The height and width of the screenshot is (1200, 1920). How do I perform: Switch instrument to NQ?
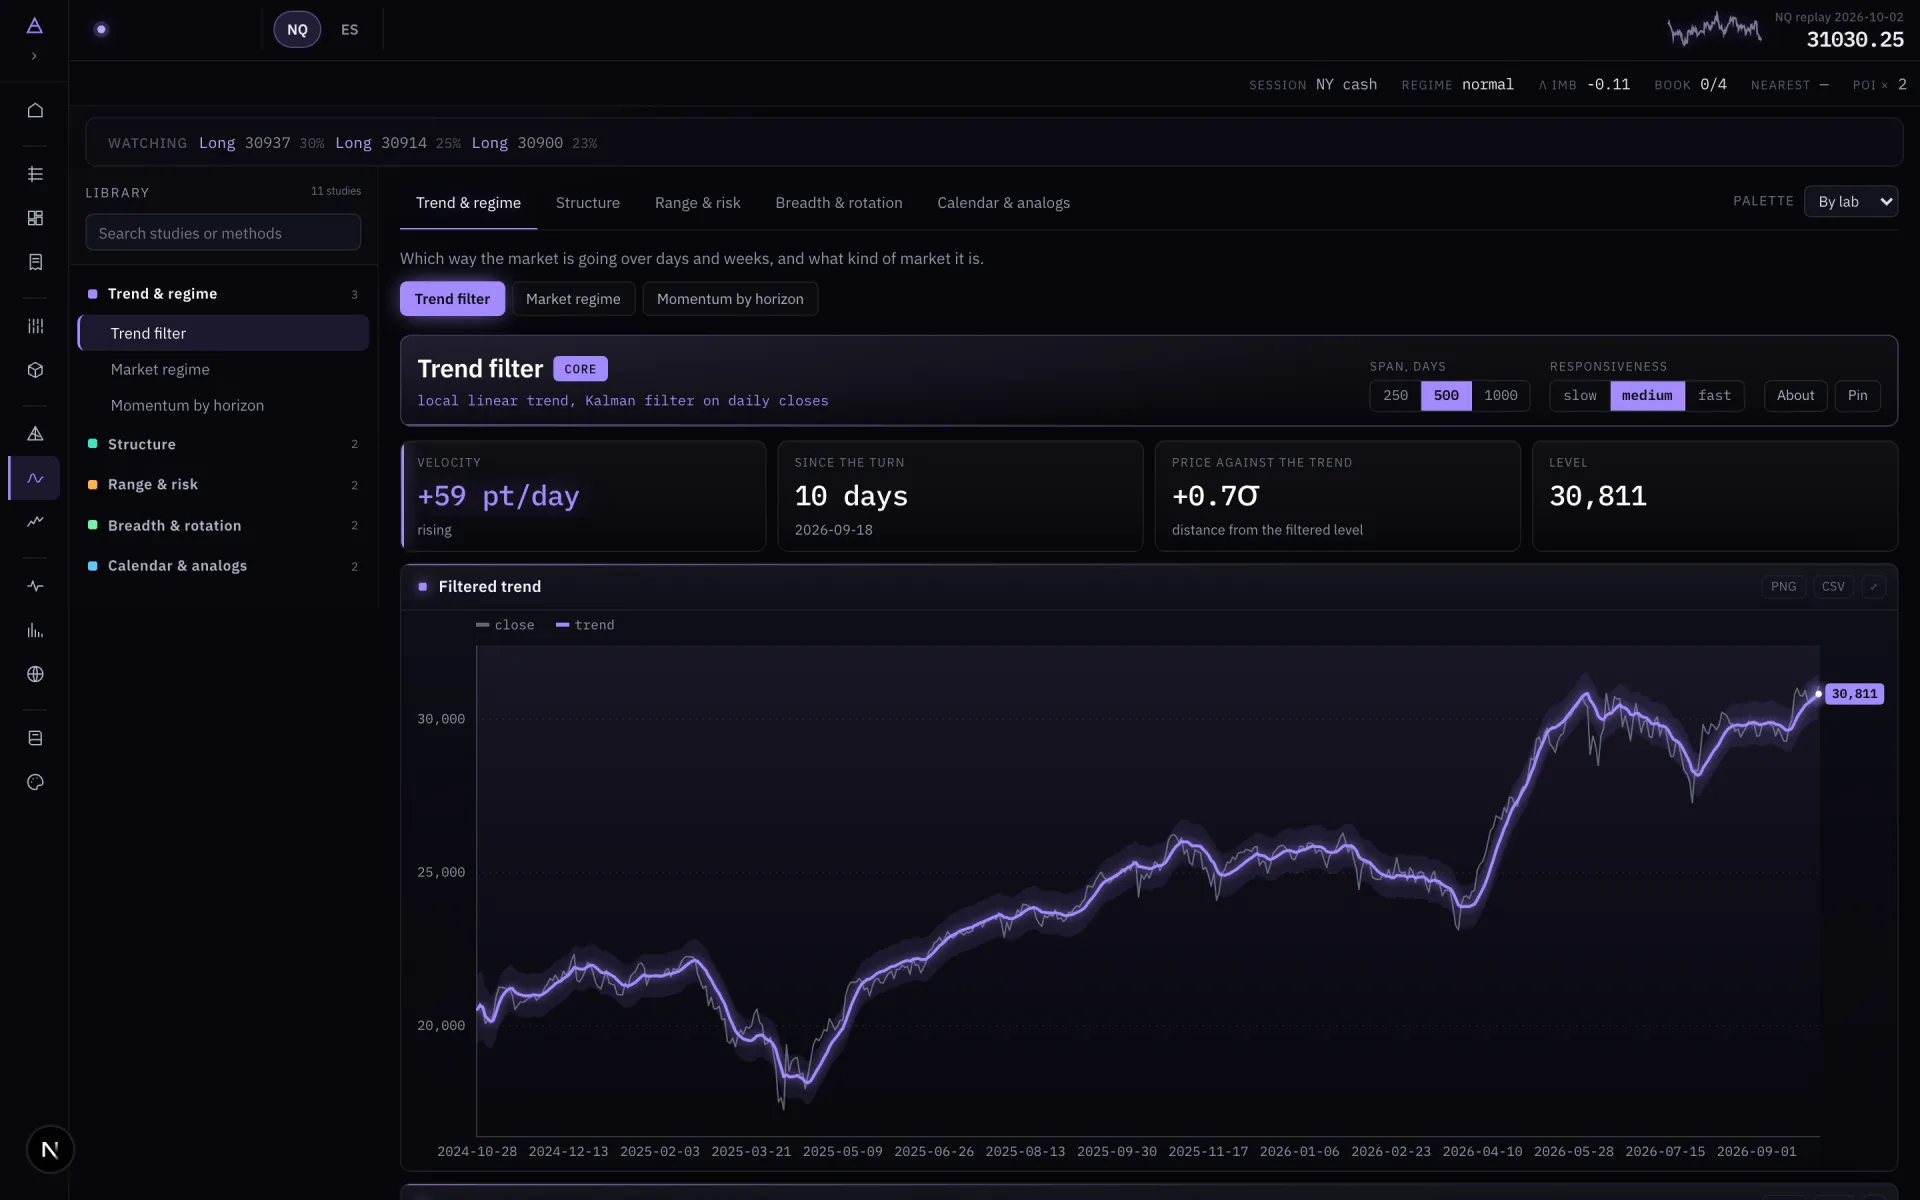pos(297,30)
